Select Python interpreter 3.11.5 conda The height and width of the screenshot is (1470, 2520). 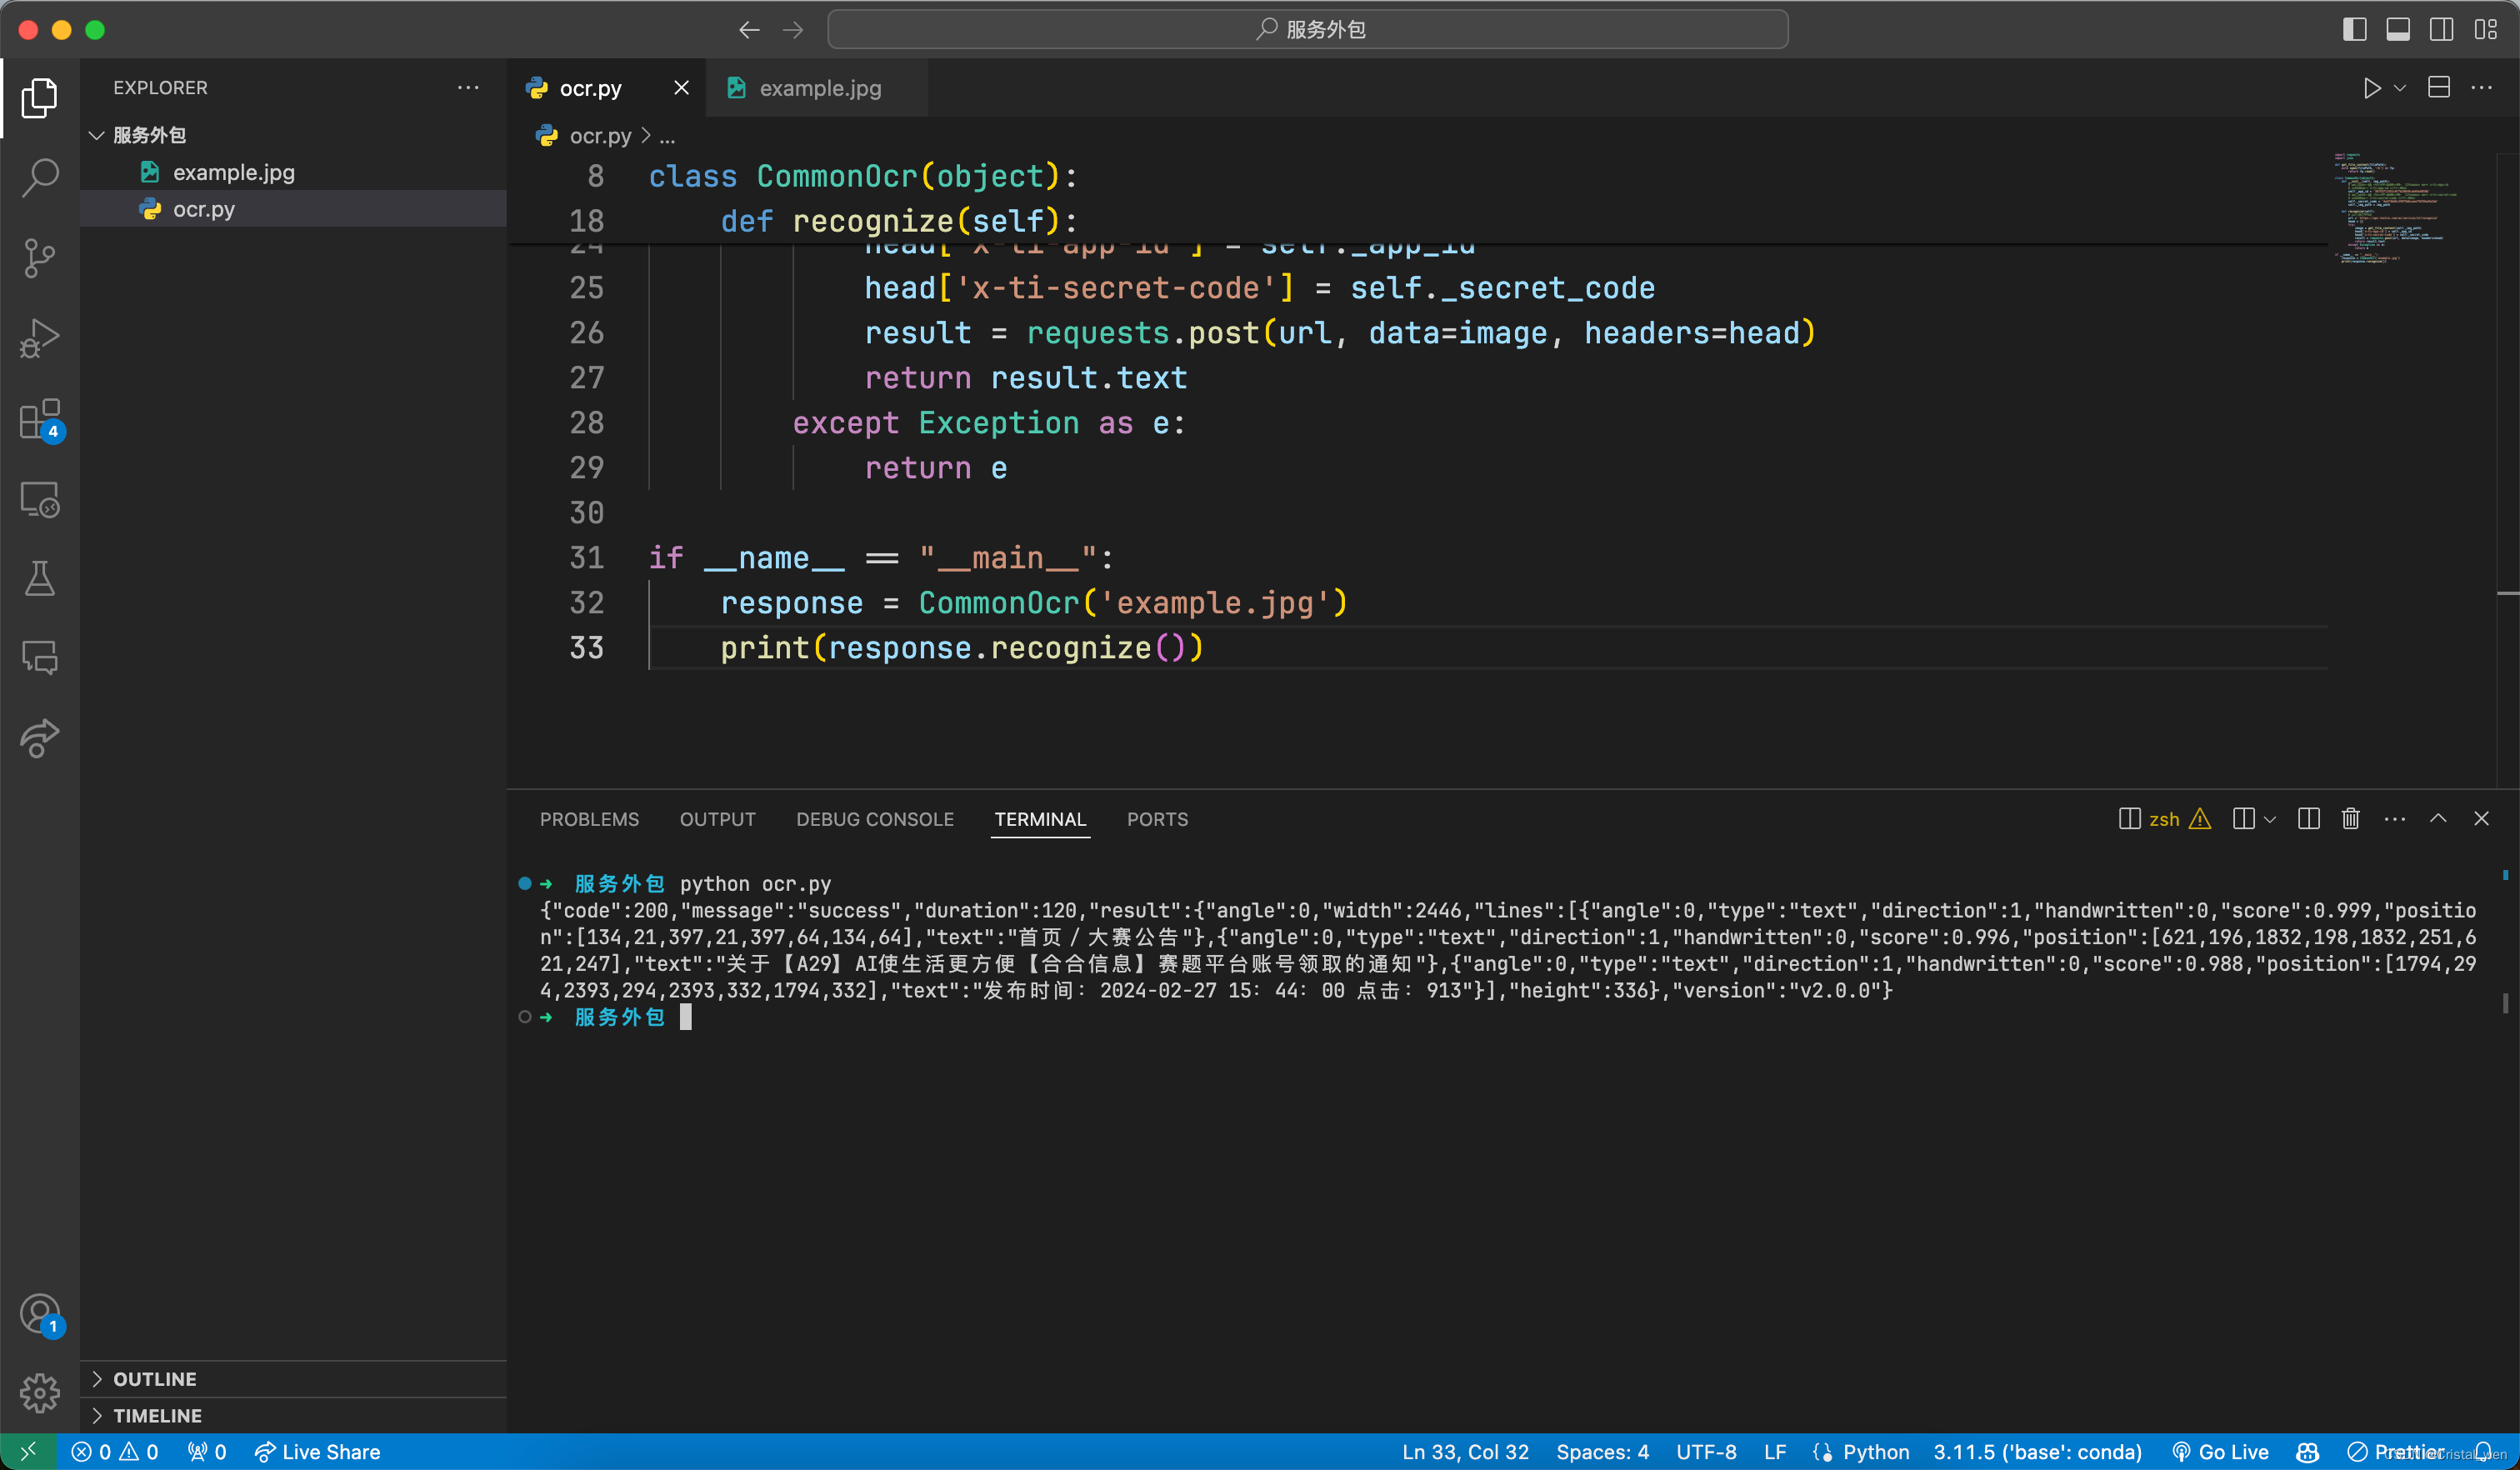[x=2037, y=1452]
